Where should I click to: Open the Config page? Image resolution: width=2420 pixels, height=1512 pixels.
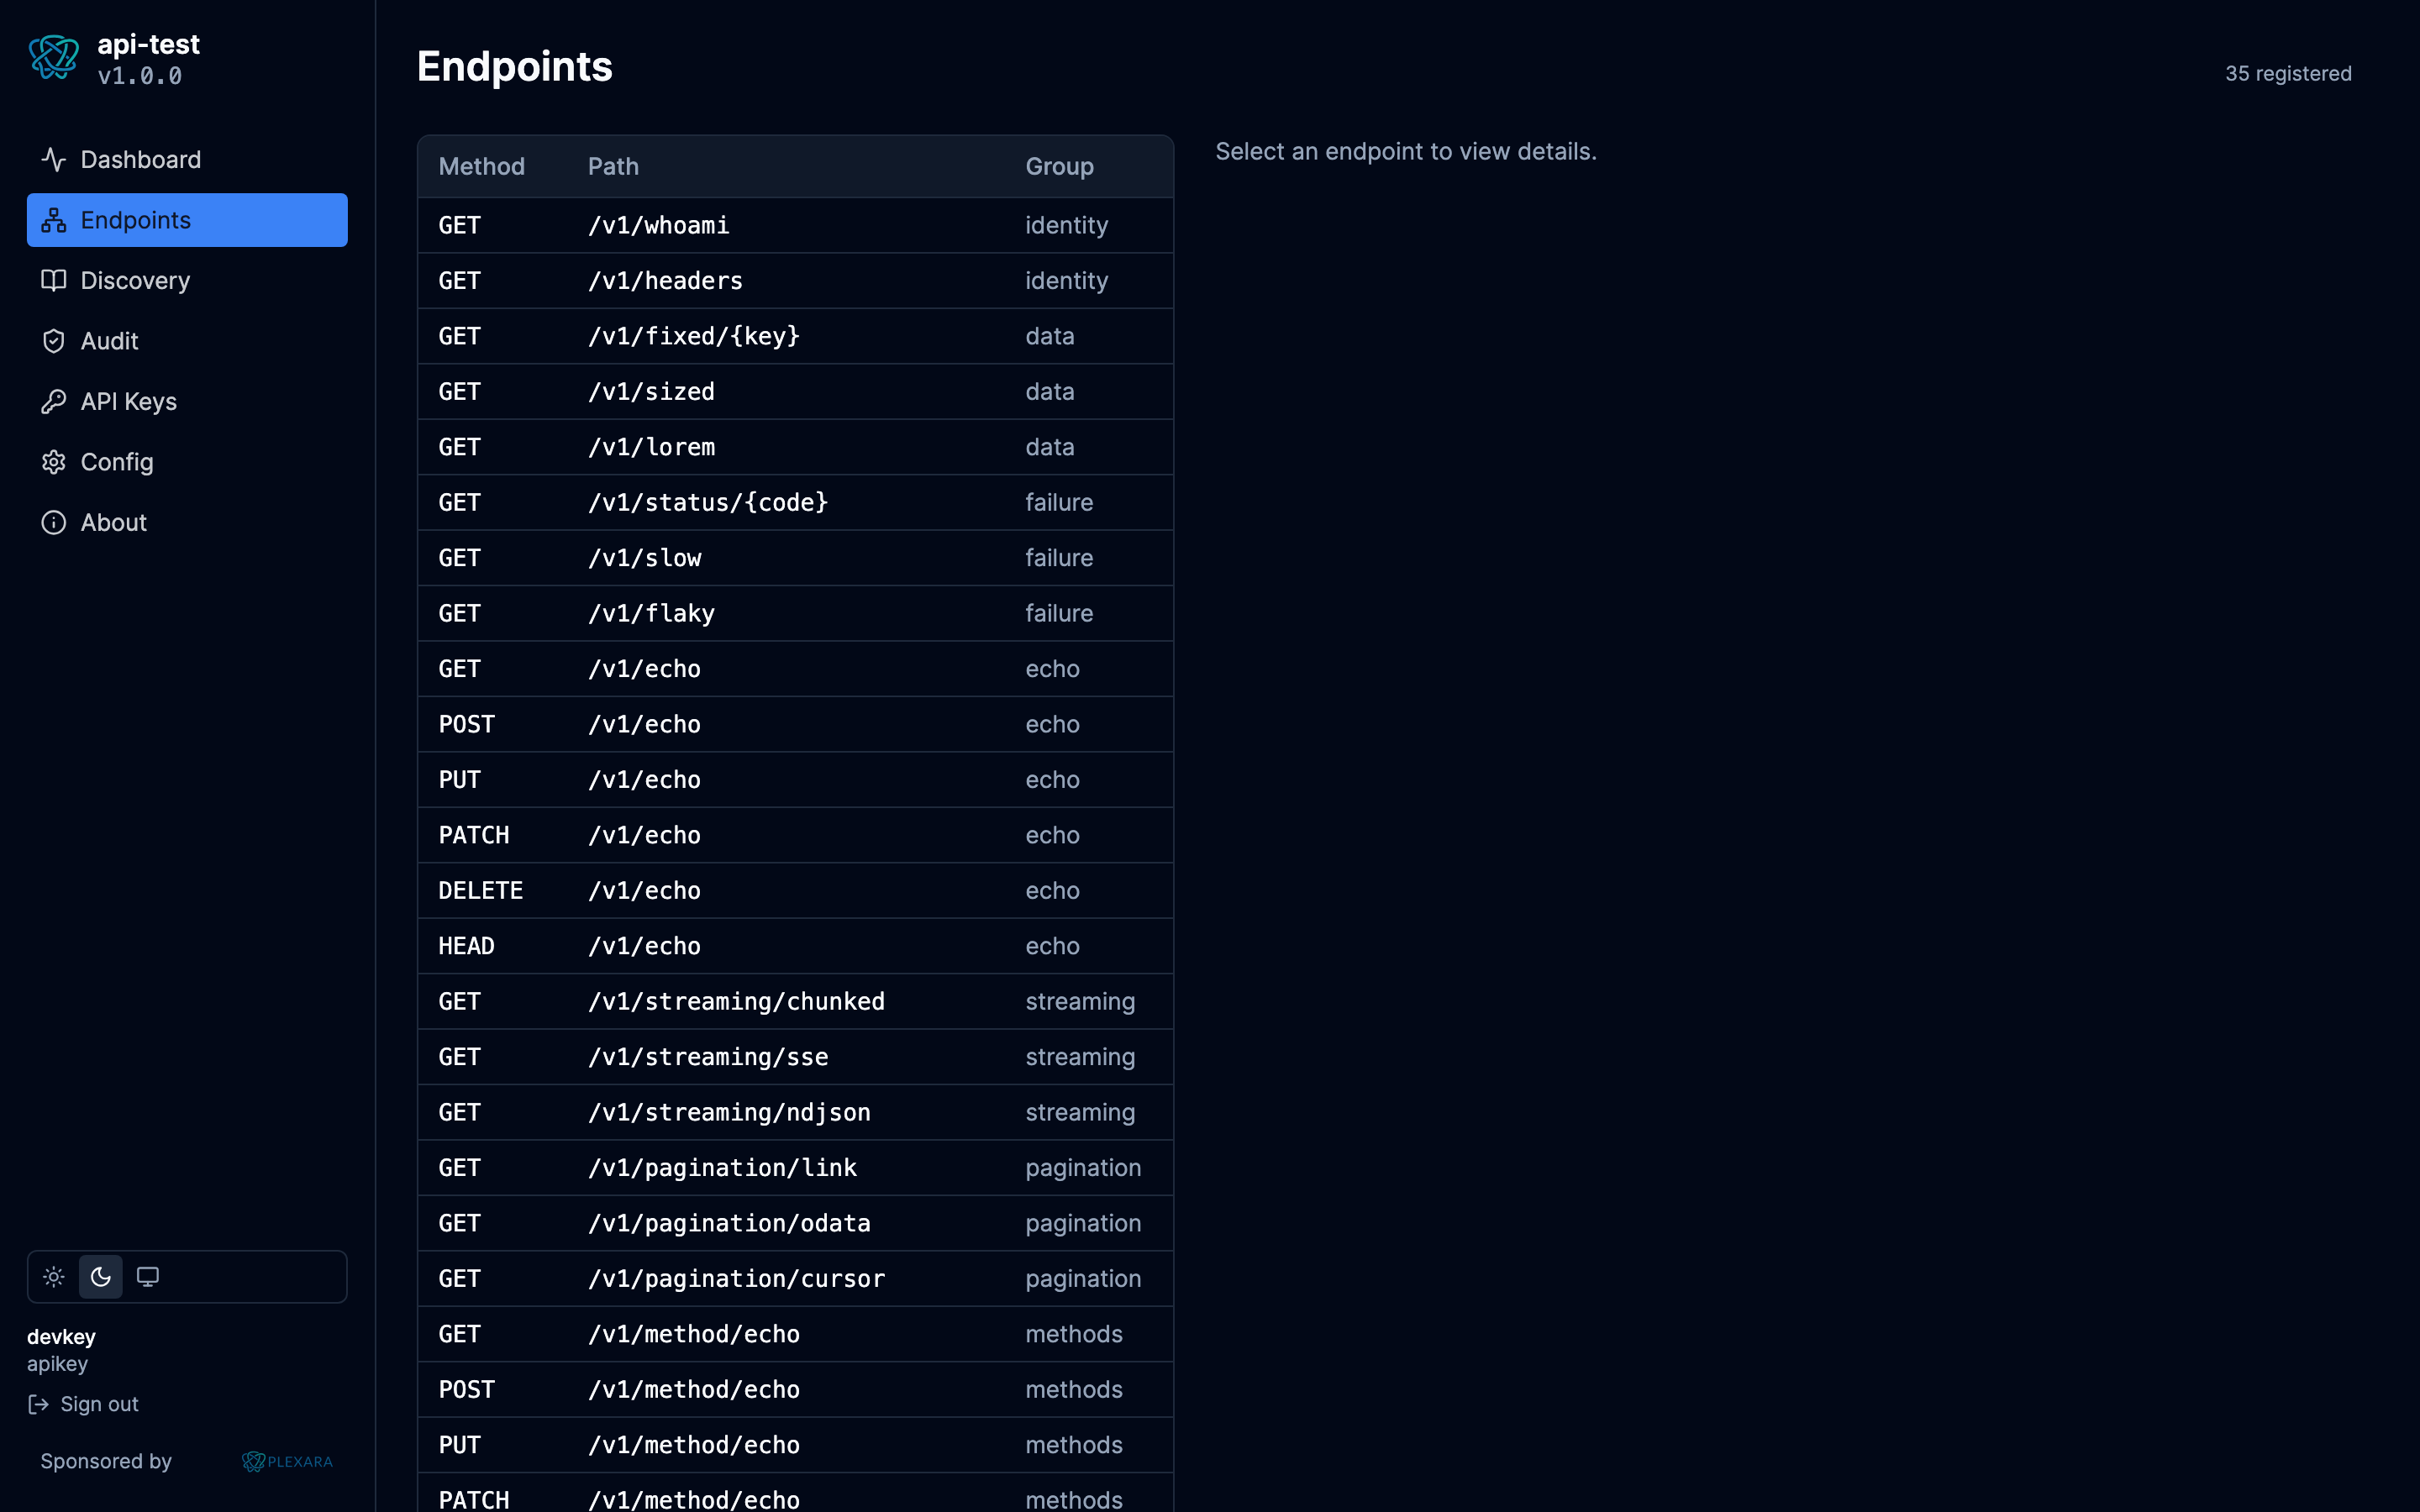tap(187, 462)
